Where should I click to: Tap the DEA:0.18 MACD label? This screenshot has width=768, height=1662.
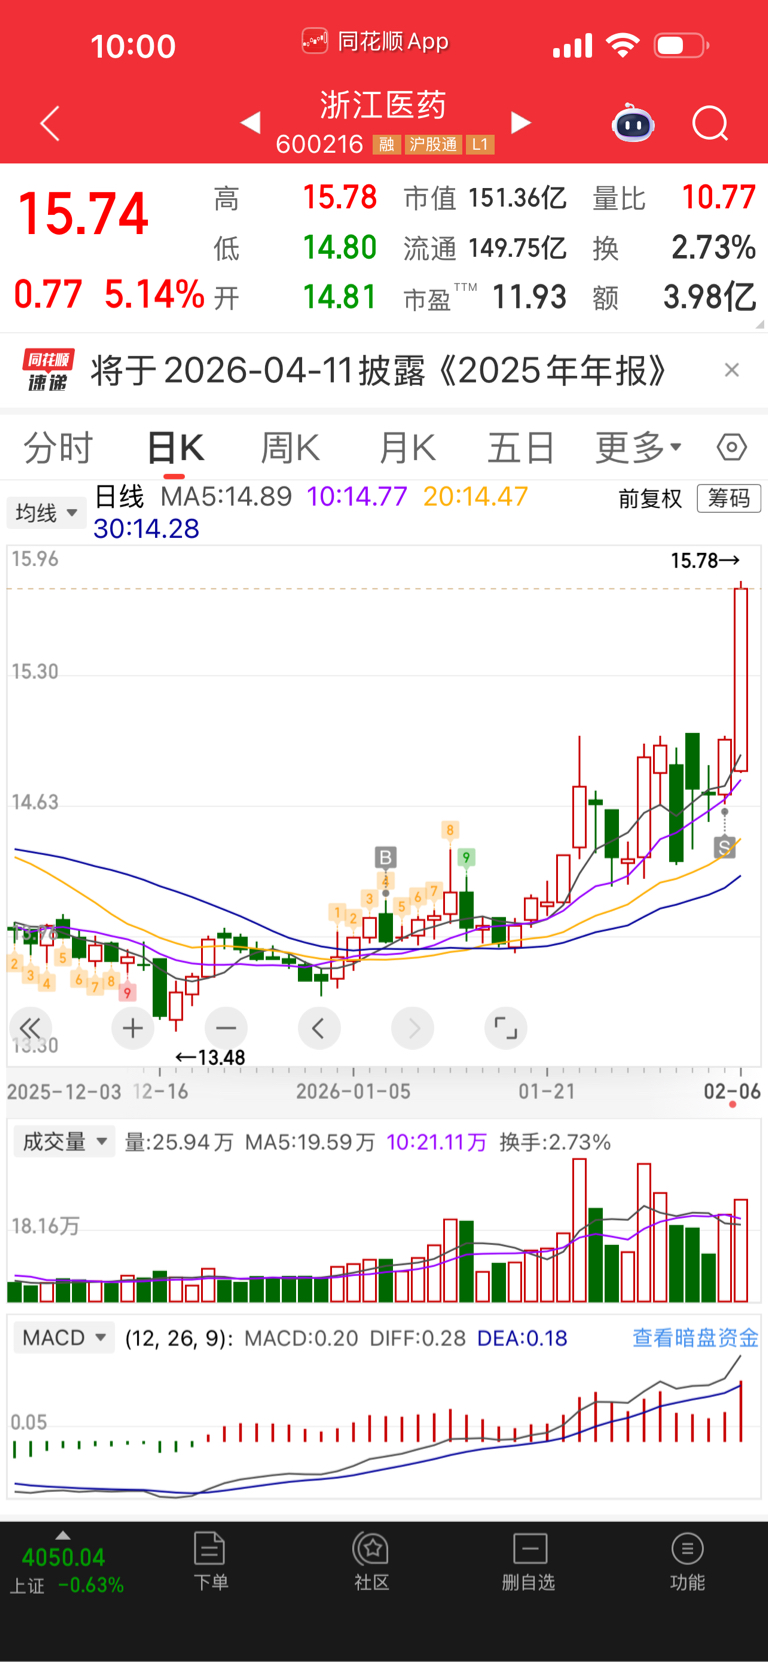click(x=522, y=1338)
